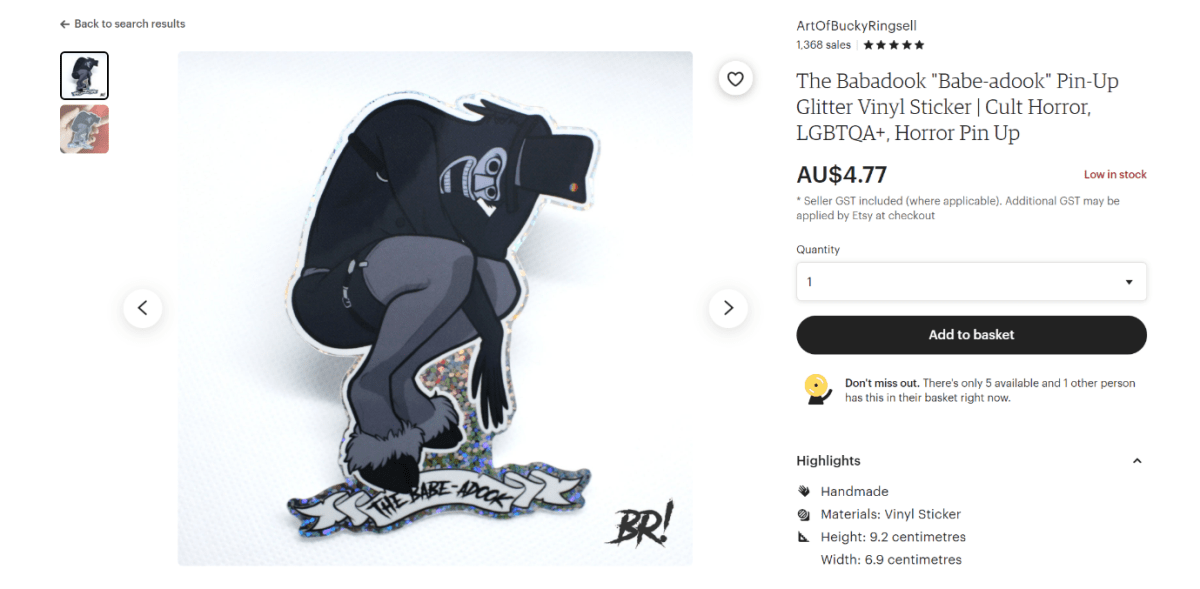Click the five-star shop rating
Screen dimensions: 1200x589
[x=894, y=45]
